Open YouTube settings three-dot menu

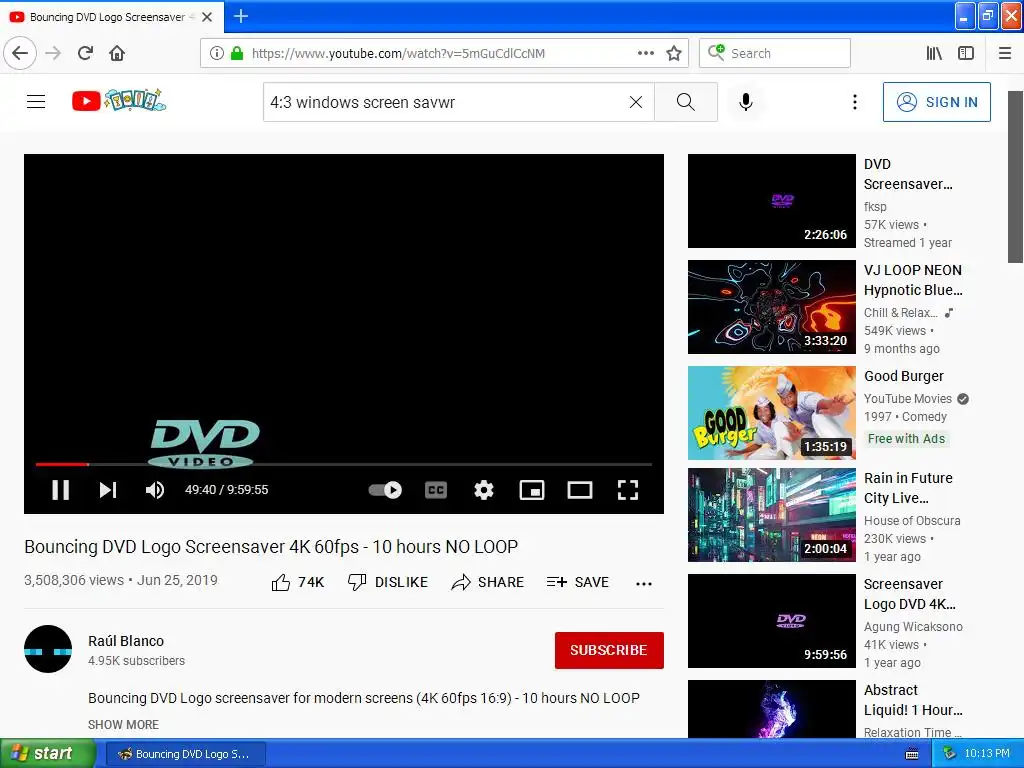pos(854,102)
